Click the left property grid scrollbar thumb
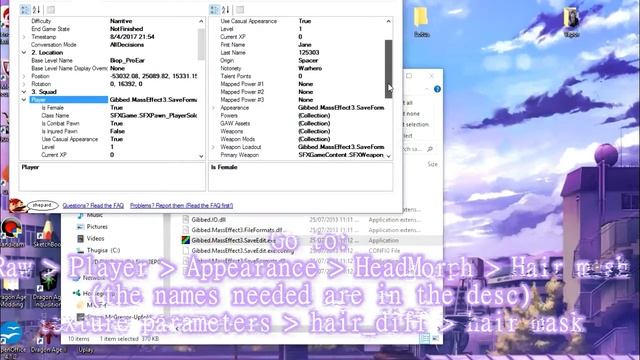This screenshot has height=360, width=640. [x=201, y=44]
